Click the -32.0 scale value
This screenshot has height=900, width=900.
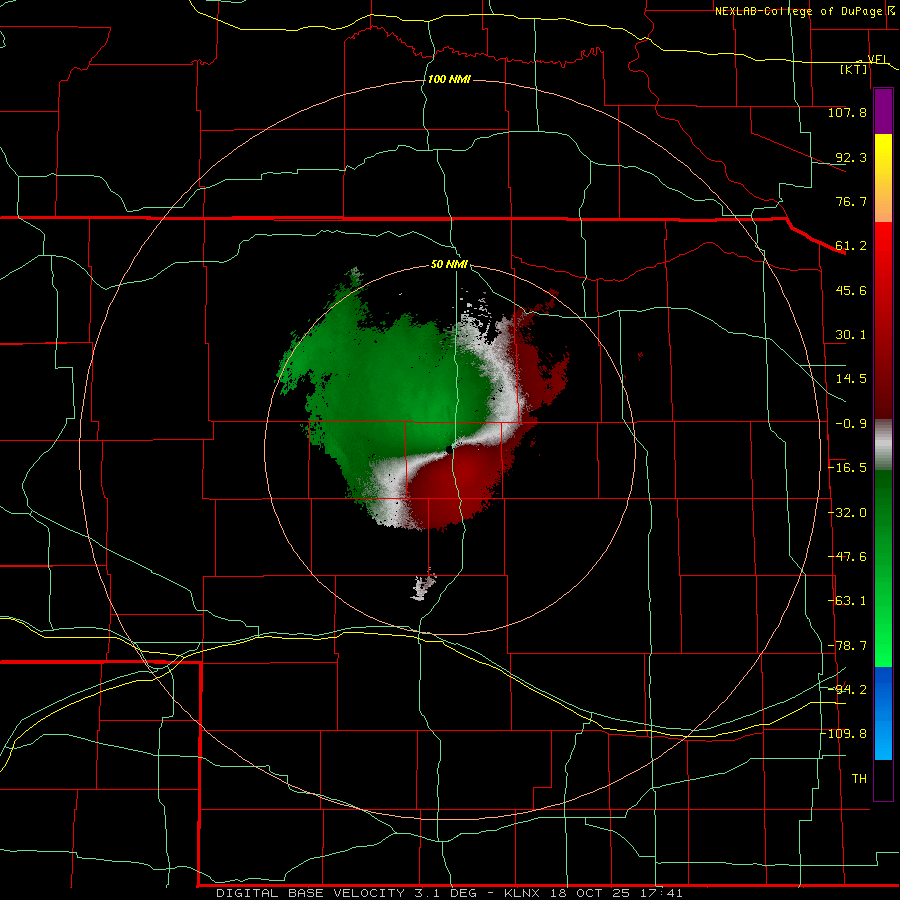[x=847, y=513]
